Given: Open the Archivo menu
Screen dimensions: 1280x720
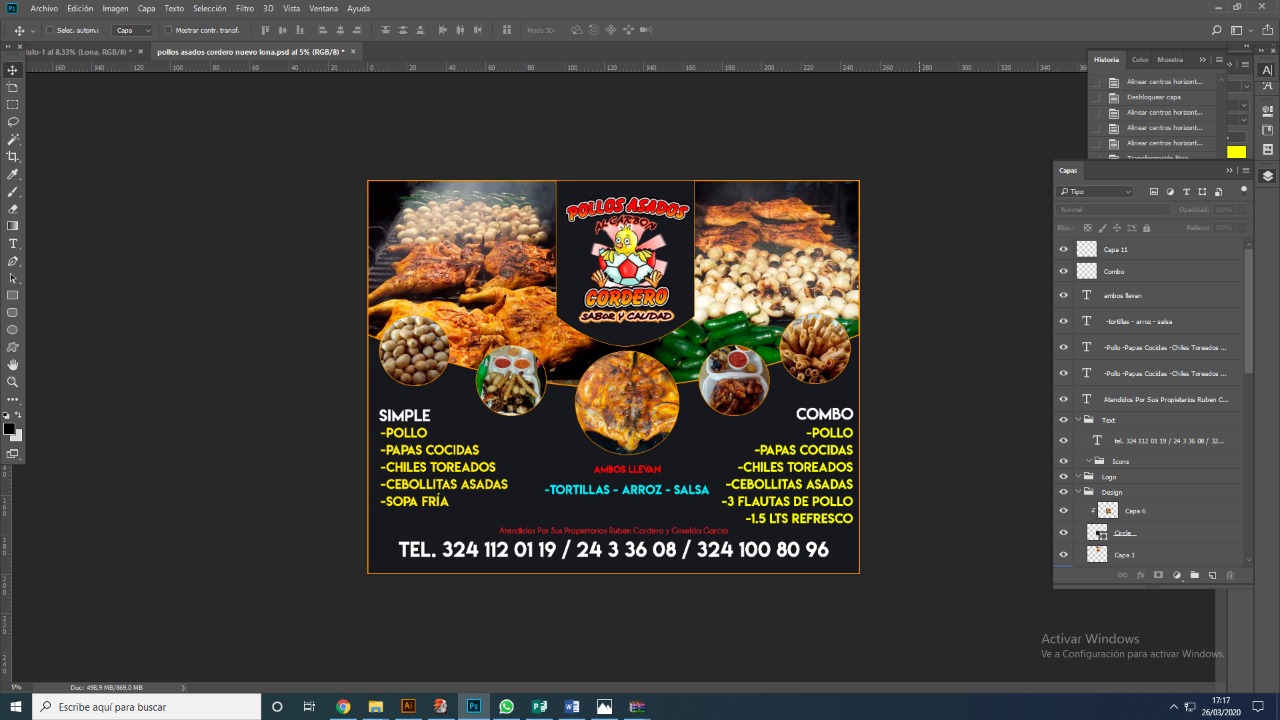Looking at the screenshot, I should [44, 8].
